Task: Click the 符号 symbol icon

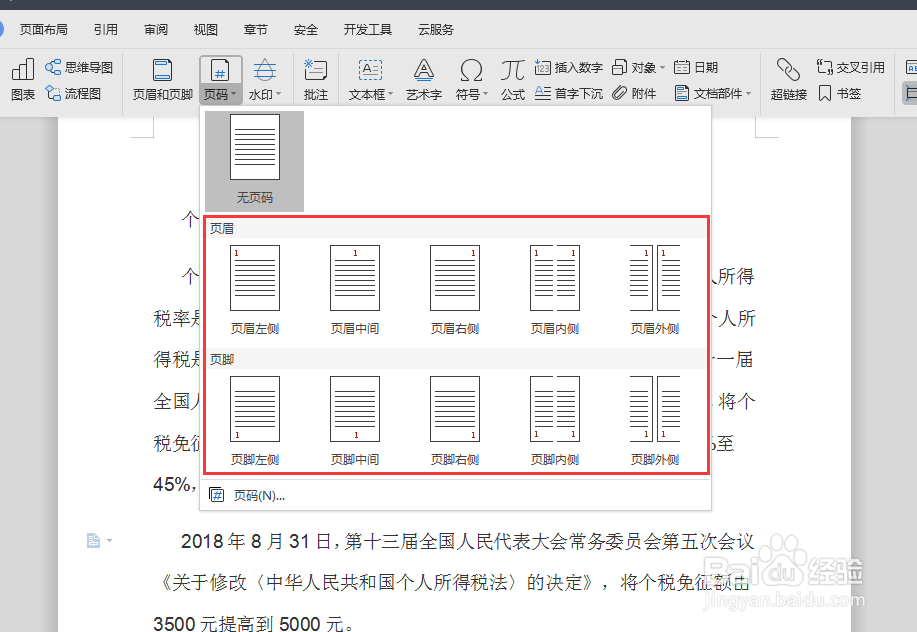Action: (x=471, y=71)
